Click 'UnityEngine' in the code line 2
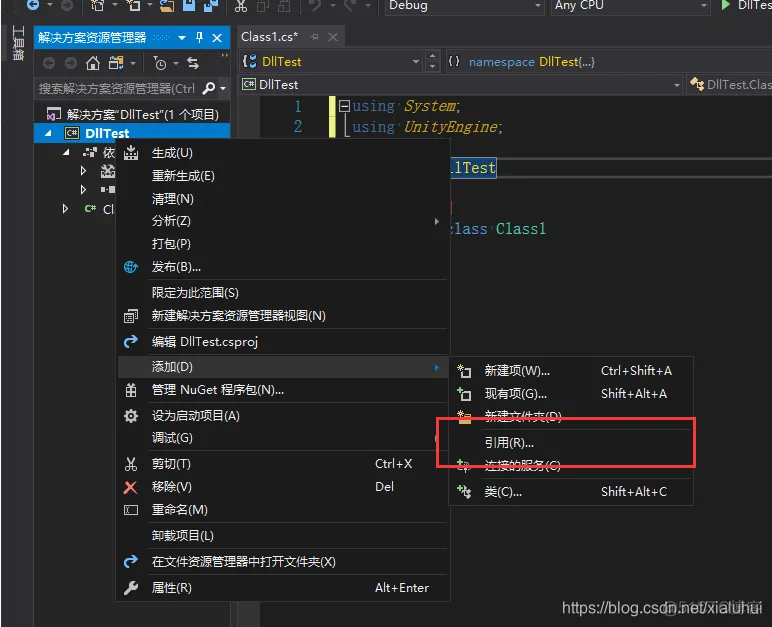772x627 pixels. 450,127
